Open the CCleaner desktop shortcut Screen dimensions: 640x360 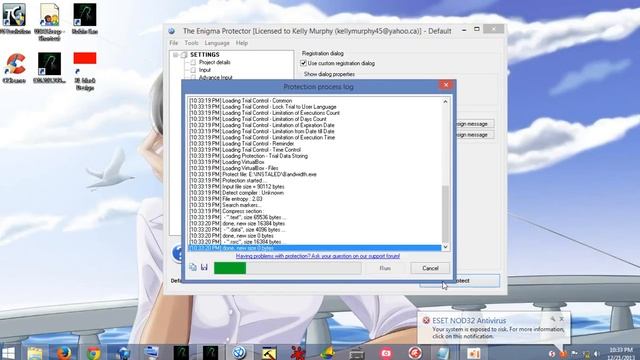click(x=15, y=68)
